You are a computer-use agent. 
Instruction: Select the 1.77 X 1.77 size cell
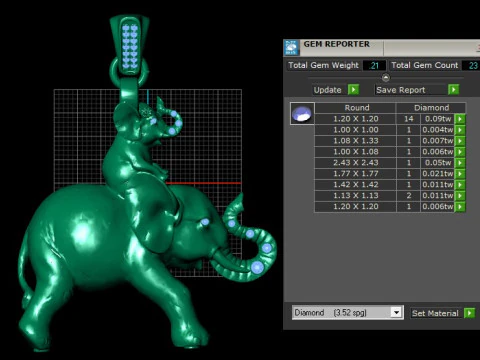click(x=356, y=174)
